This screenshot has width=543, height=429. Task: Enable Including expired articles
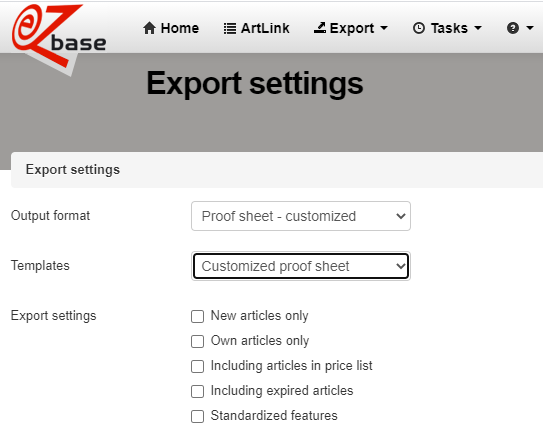(197, 391)
